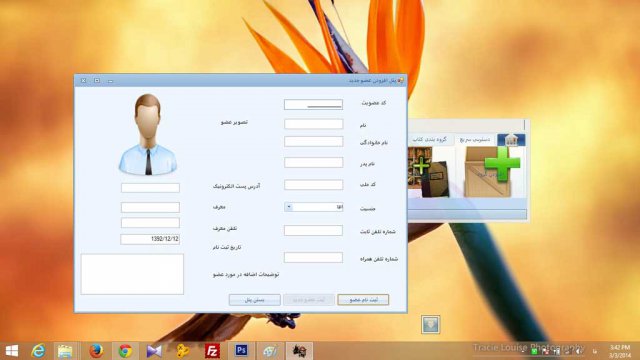Image resolution: width=640 pixels, height=360 pixels.
Task: Click the family name (نام خانوادگی) field
Action: [x=313, y=142]
